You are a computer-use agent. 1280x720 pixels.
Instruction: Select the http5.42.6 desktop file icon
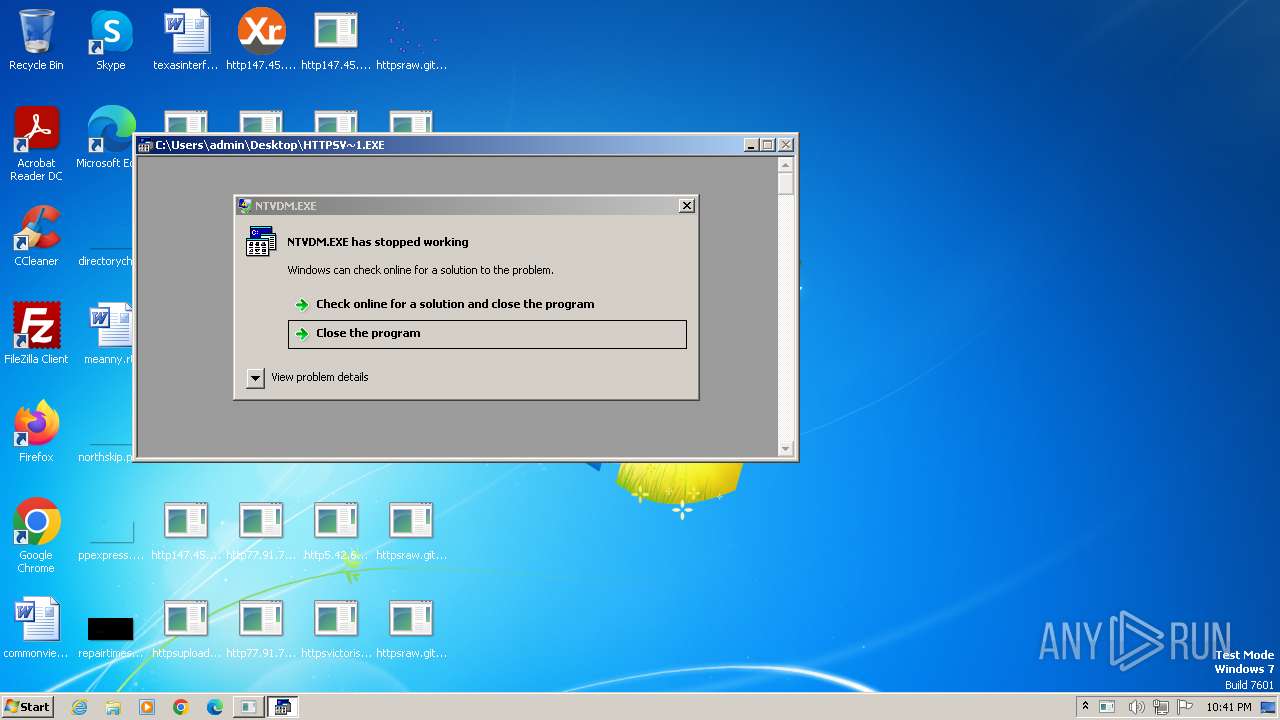336,530
